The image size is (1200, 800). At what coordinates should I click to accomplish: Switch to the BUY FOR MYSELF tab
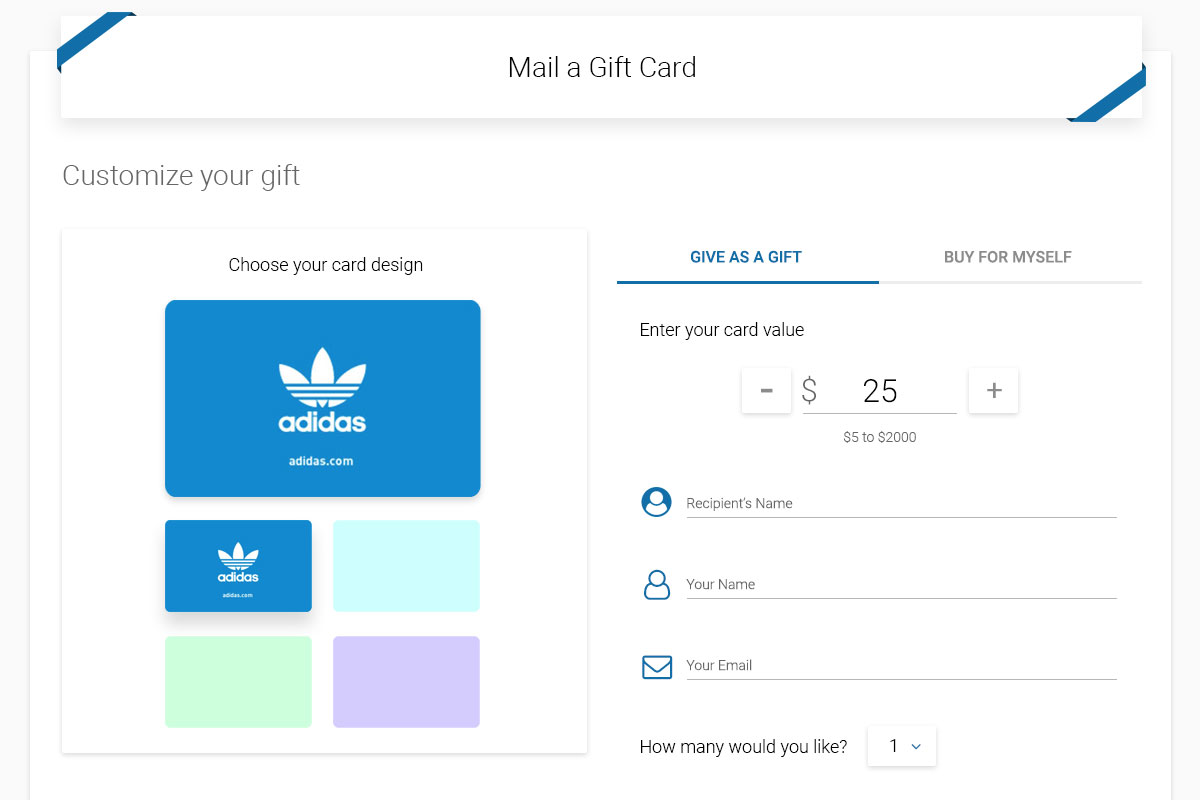click(x=1008, y=257)
